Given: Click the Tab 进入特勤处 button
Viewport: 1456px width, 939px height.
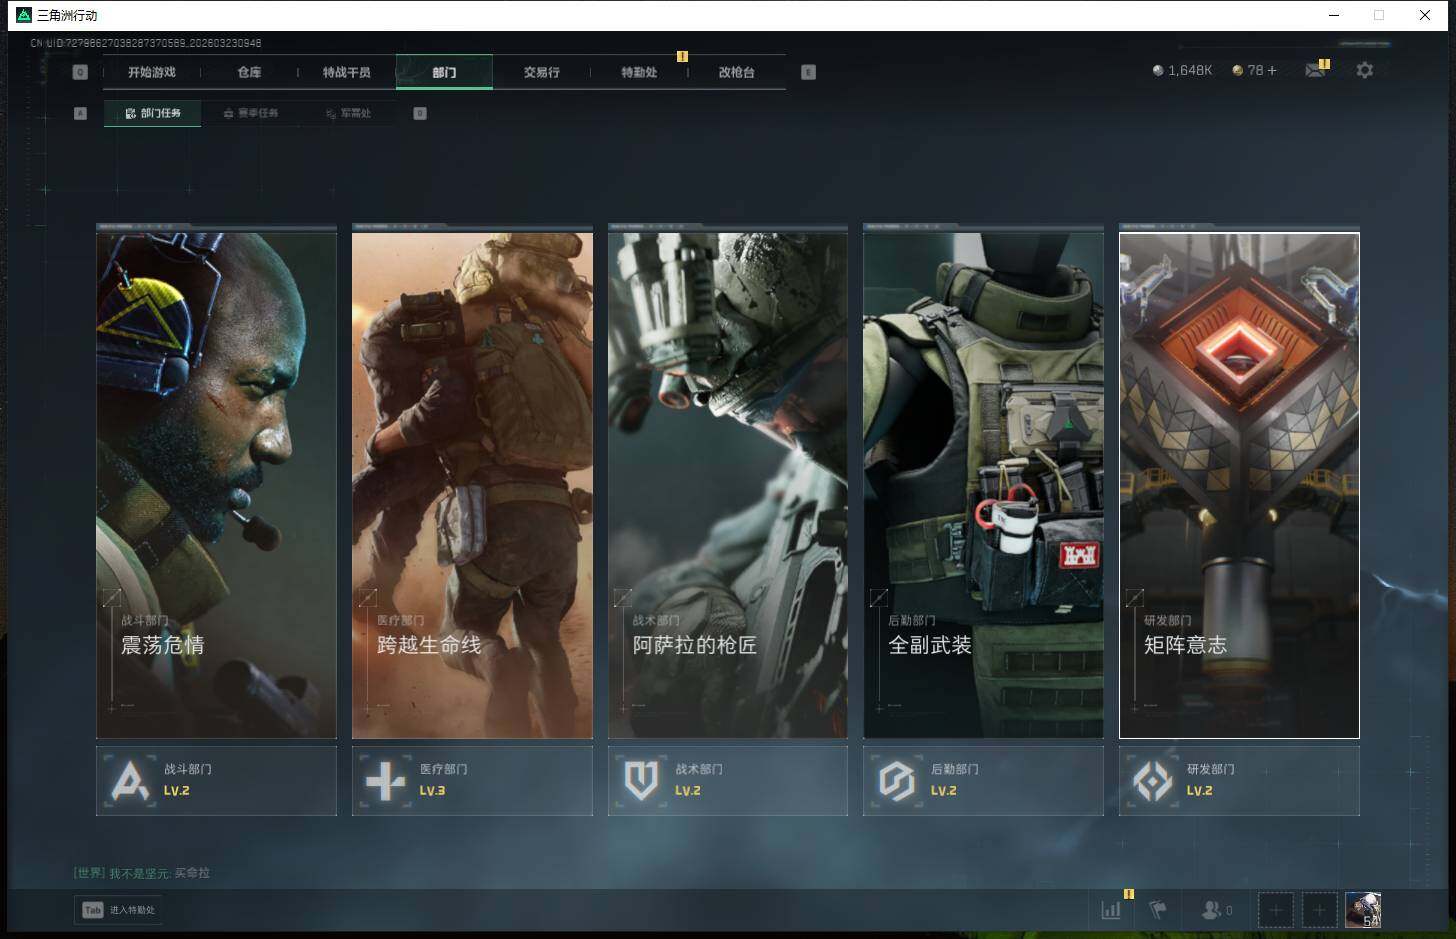Looking at the screenshot, I should point(118,910).
